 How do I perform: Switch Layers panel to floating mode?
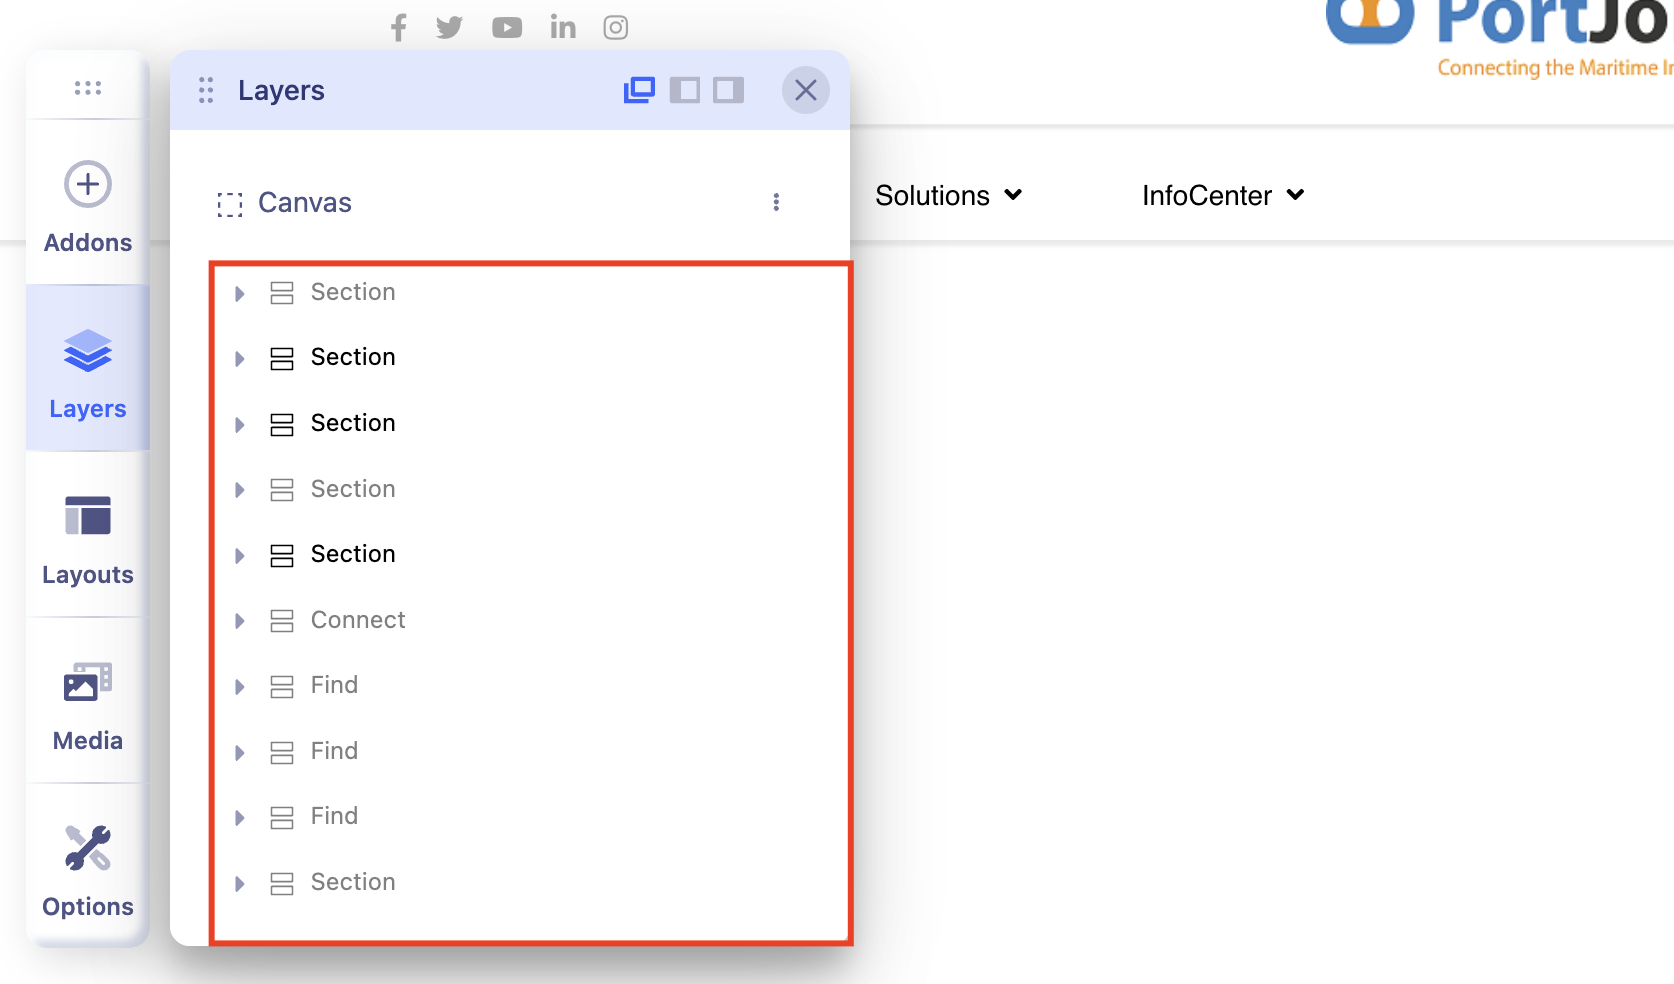click(x=639, y=90)
